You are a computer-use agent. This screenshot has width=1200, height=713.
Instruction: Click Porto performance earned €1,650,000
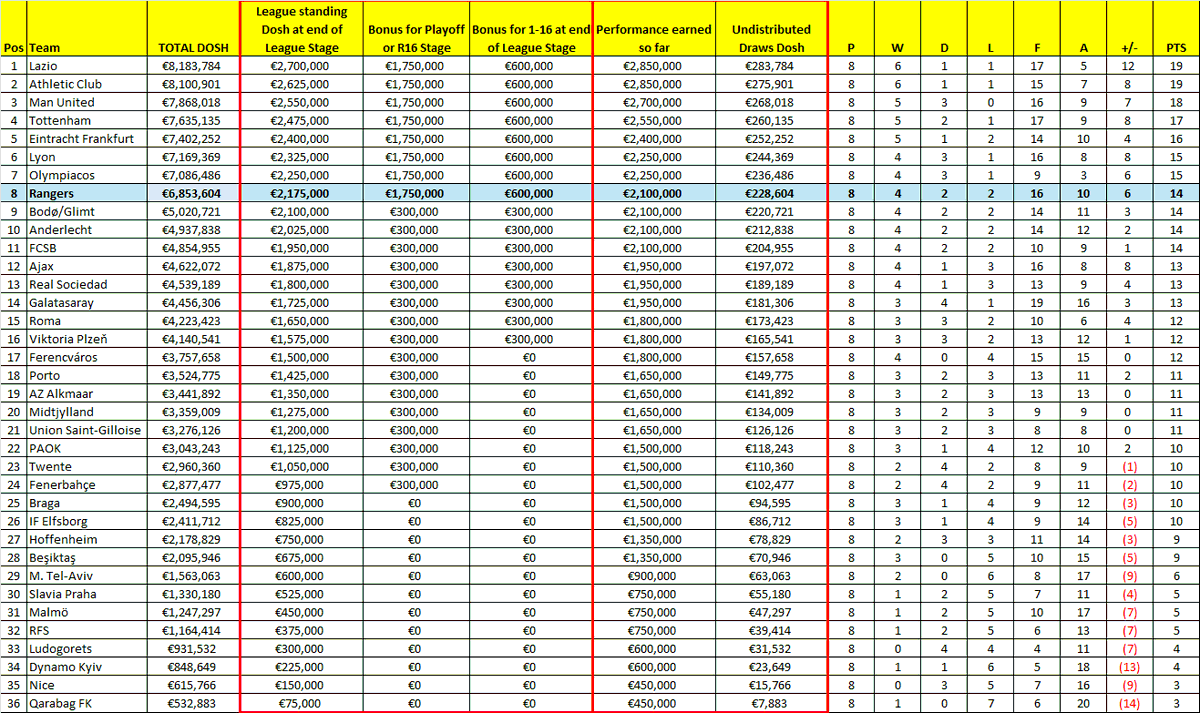click(x=653, y=375)
